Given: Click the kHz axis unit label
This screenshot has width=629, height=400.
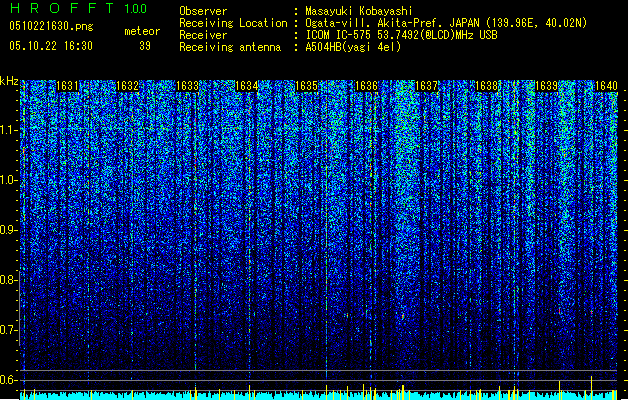Looking at the screenshot, I should [x=9, y=81].
